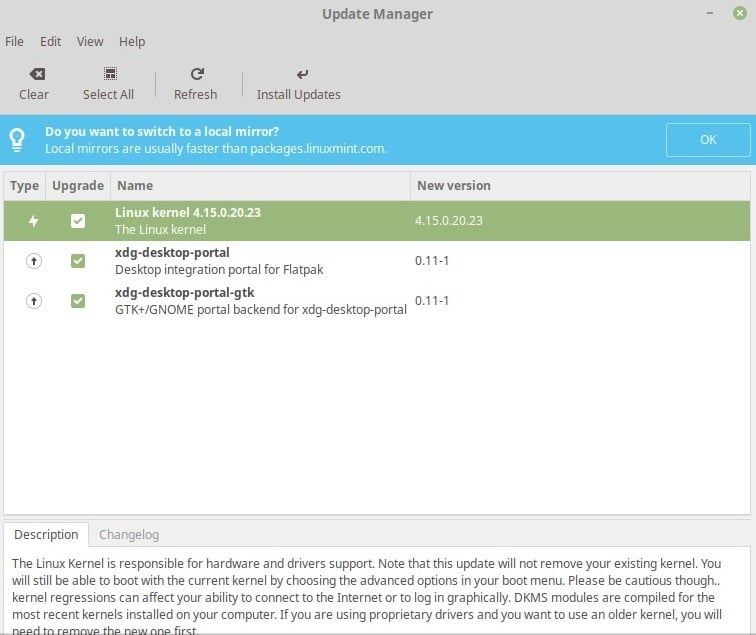Click the Update Manager window title
Screen dimensions: 756x635
pyautogui.click(x=377, y=14)
